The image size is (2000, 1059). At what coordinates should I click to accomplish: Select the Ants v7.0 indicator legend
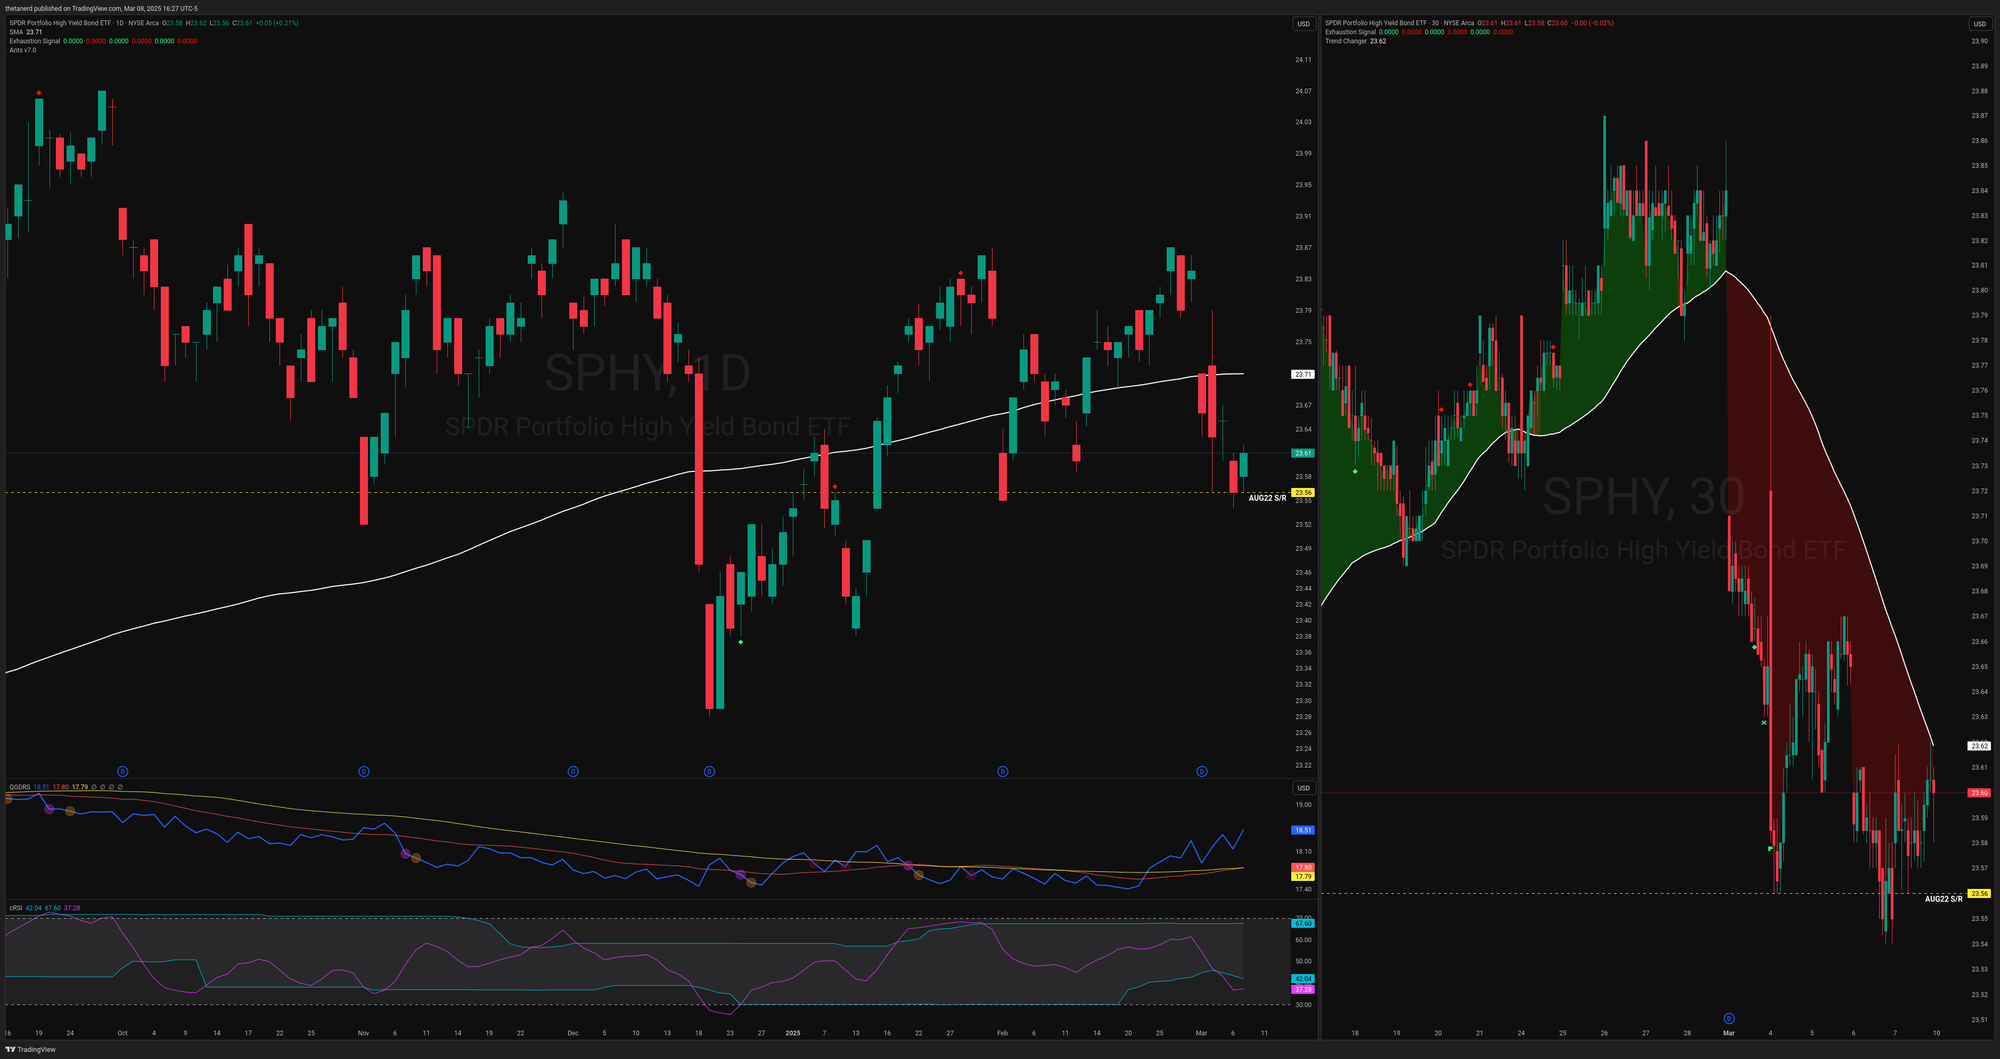click(x=23, y=50)
